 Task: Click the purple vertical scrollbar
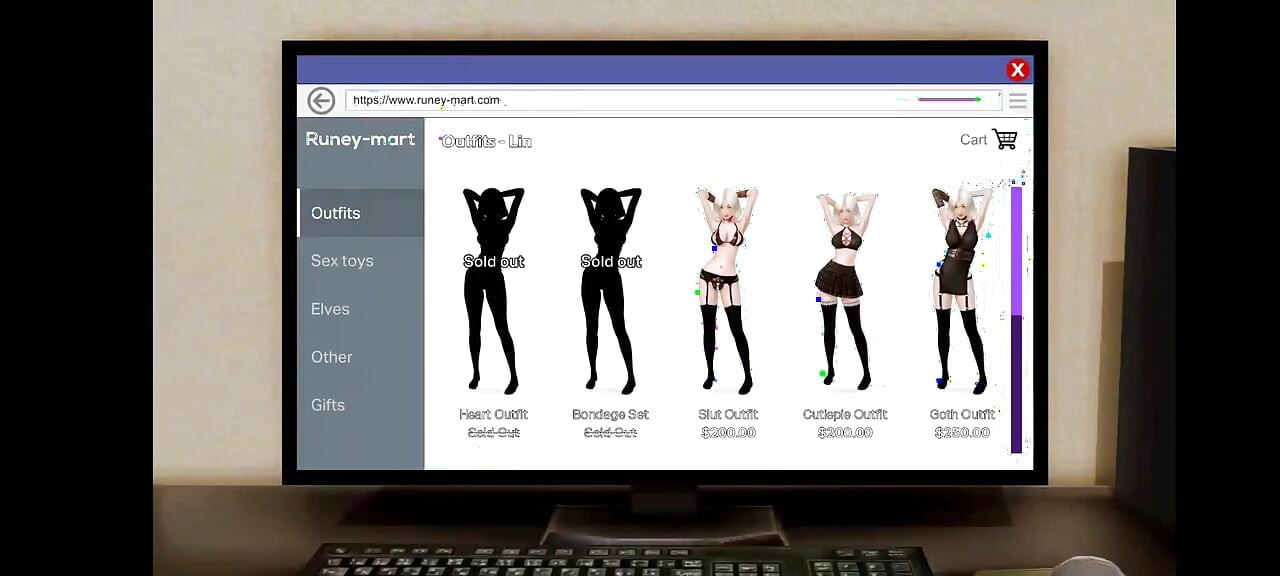[x=1017, y=320]
